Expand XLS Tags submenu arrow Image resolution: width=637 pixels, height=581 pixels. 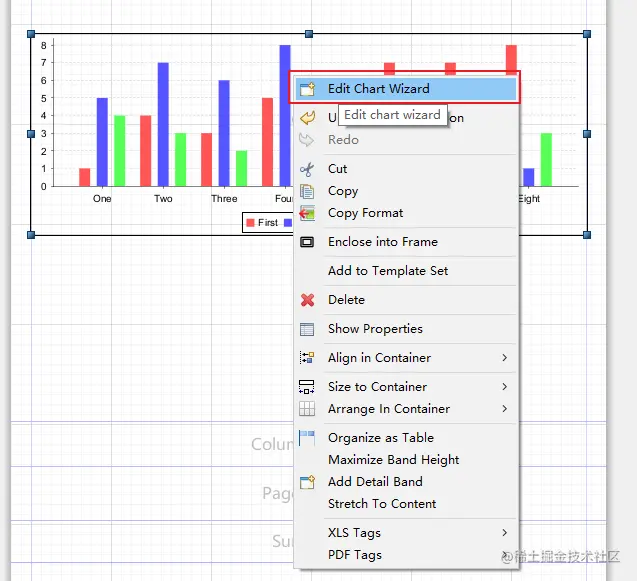[505, 533]
